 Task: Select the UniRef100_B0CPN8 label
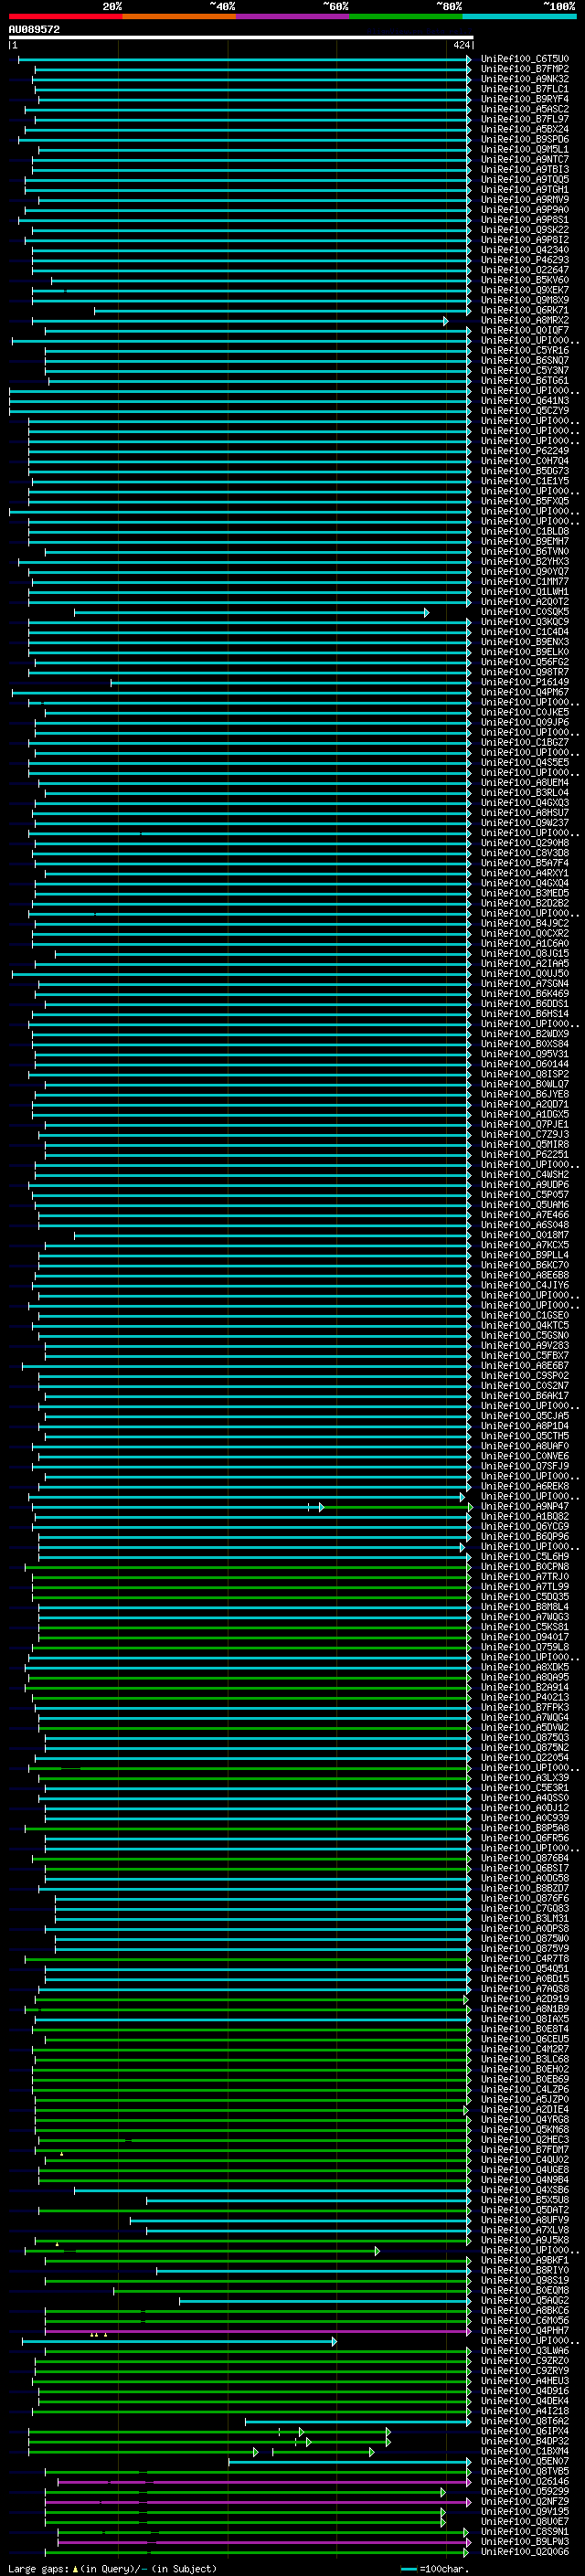coord(524,1568)
